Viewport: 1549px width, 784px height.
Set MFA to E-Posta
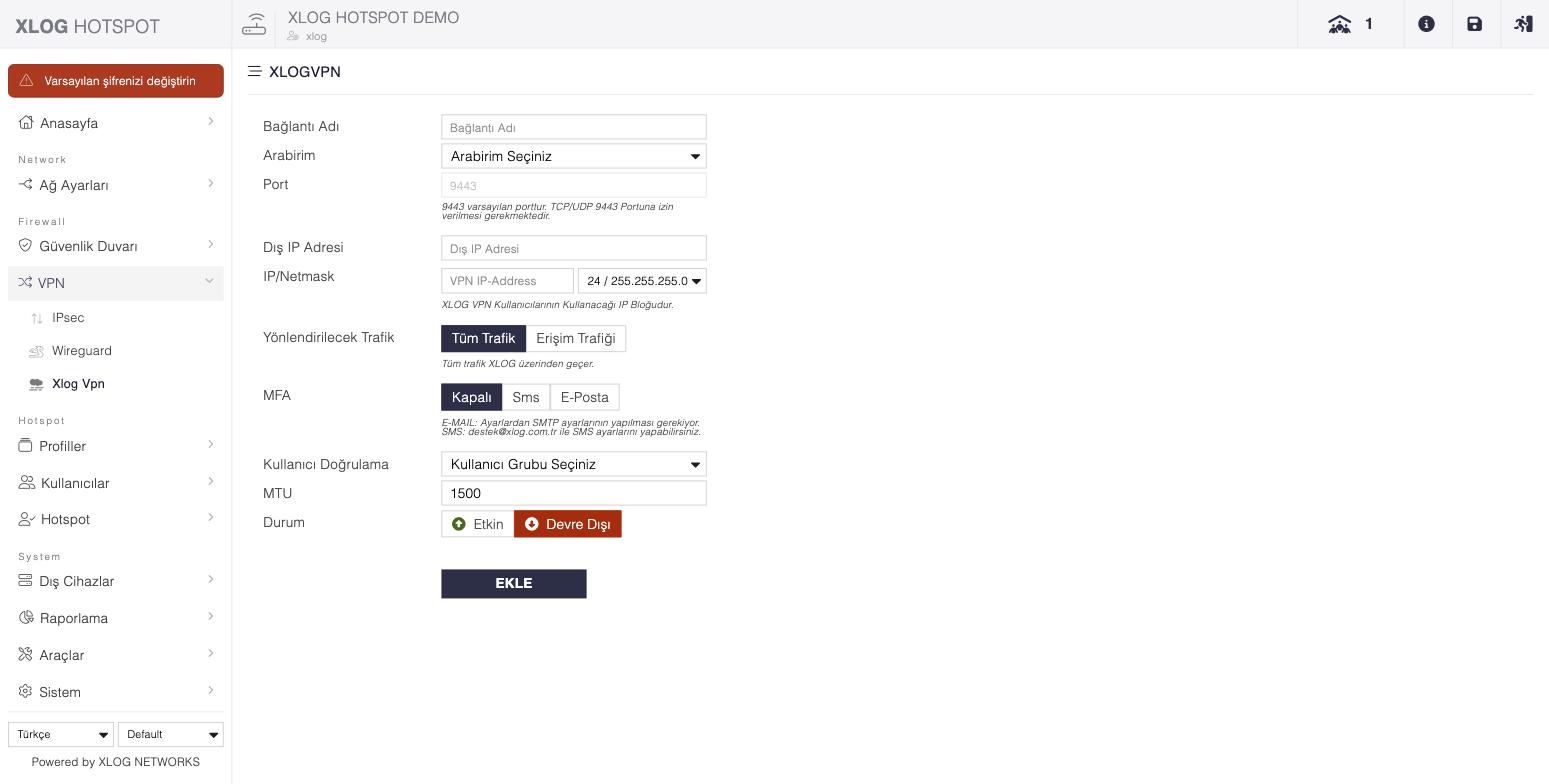click(585, 397)
